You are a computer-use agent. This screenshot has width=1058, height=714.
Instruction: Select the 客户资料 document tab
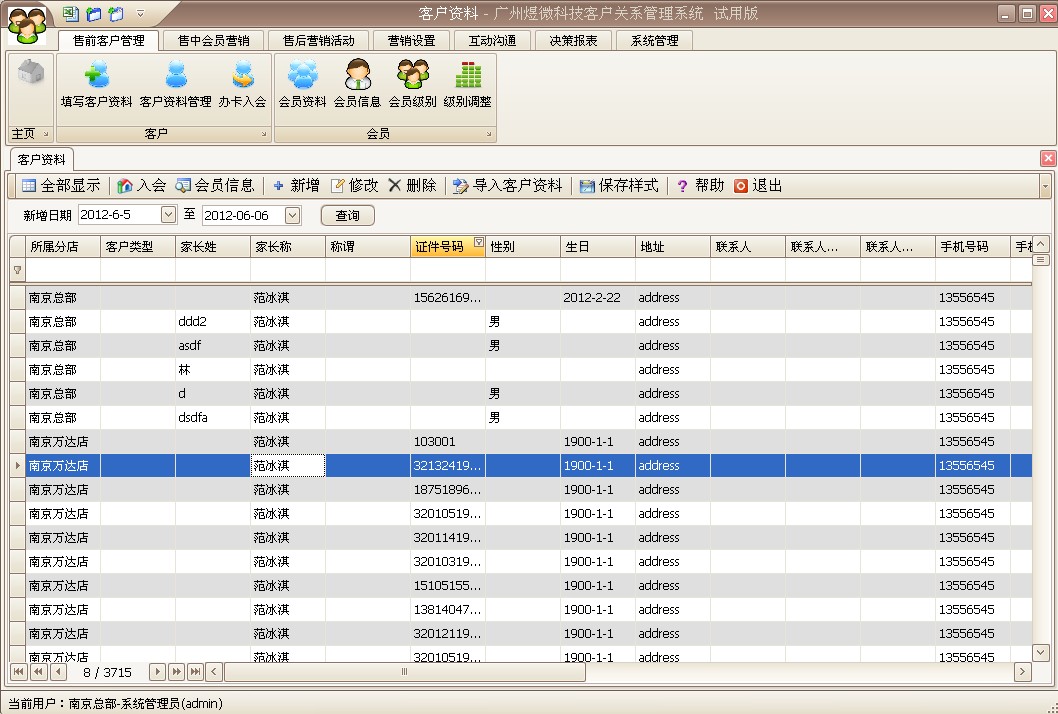[41, 160]
